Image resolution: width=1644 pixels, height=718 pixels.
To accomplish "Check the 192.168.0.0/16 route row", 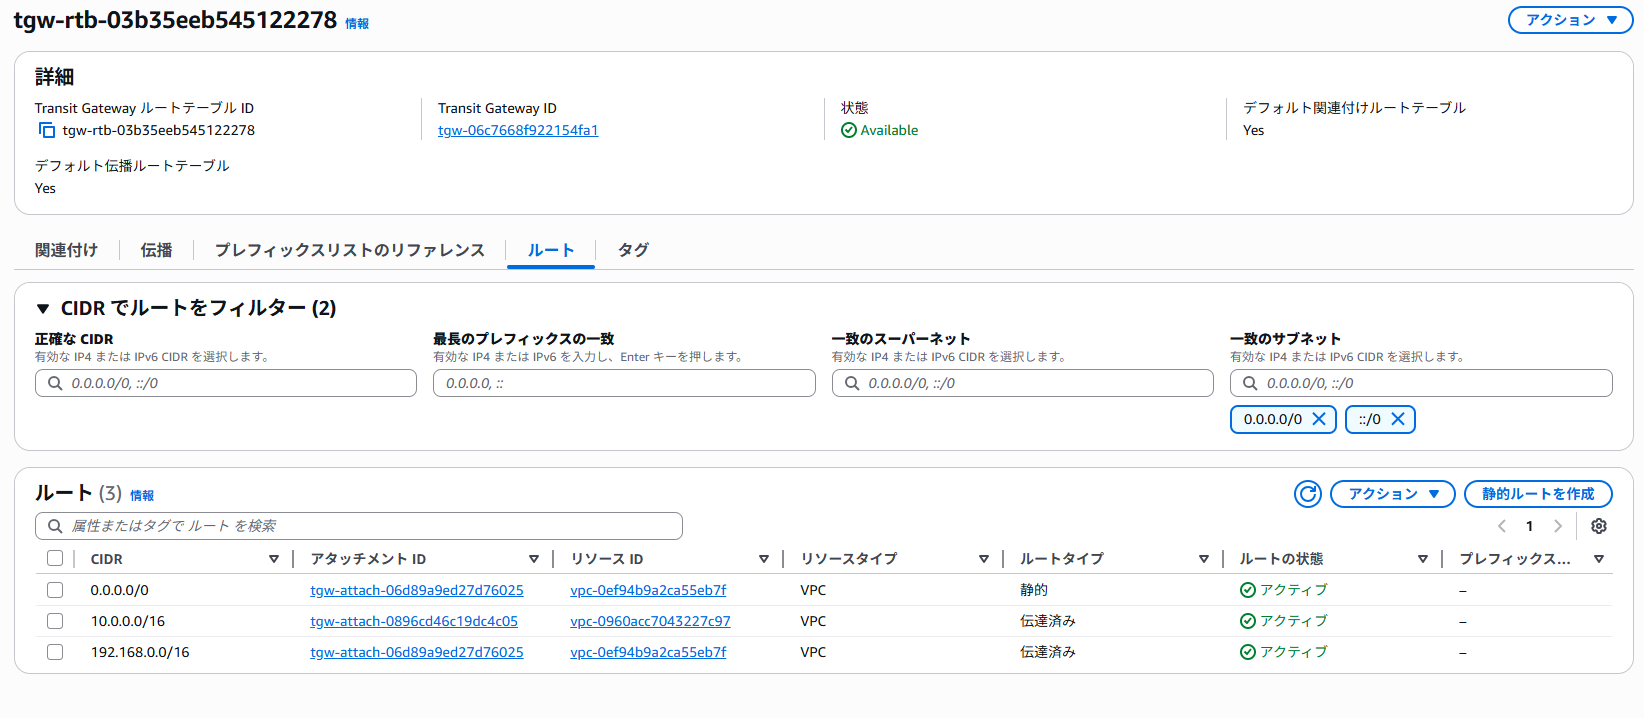I will 55,652.
